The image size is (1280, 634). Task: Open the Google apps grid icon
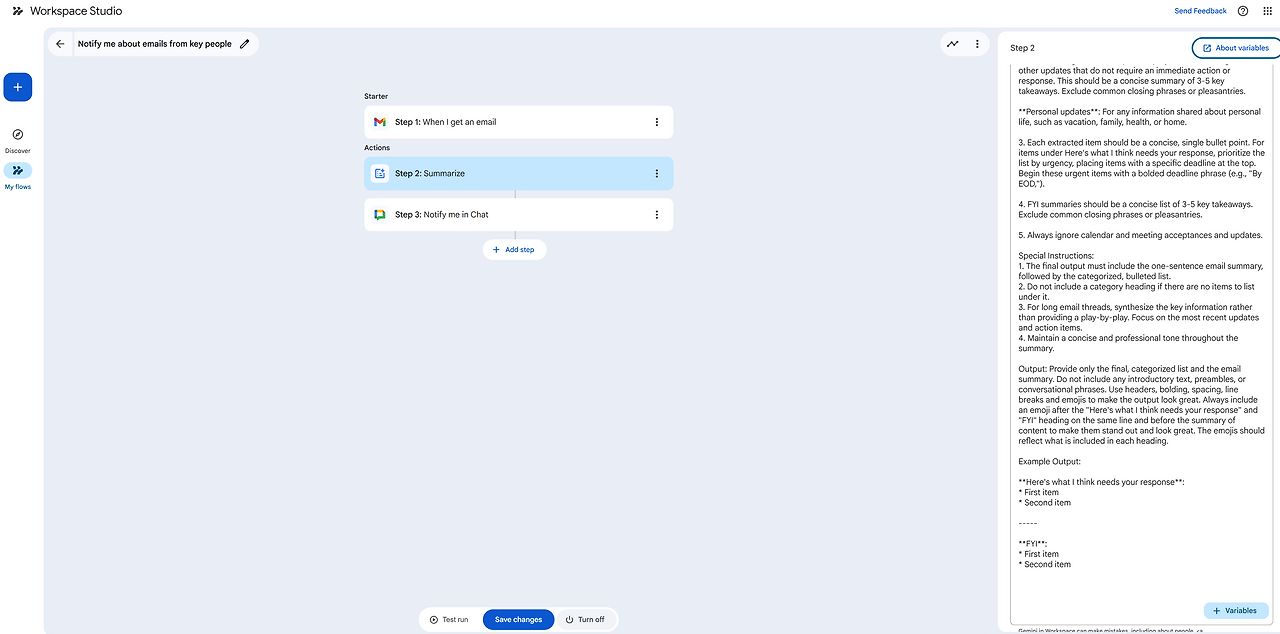coord(1268,11)
